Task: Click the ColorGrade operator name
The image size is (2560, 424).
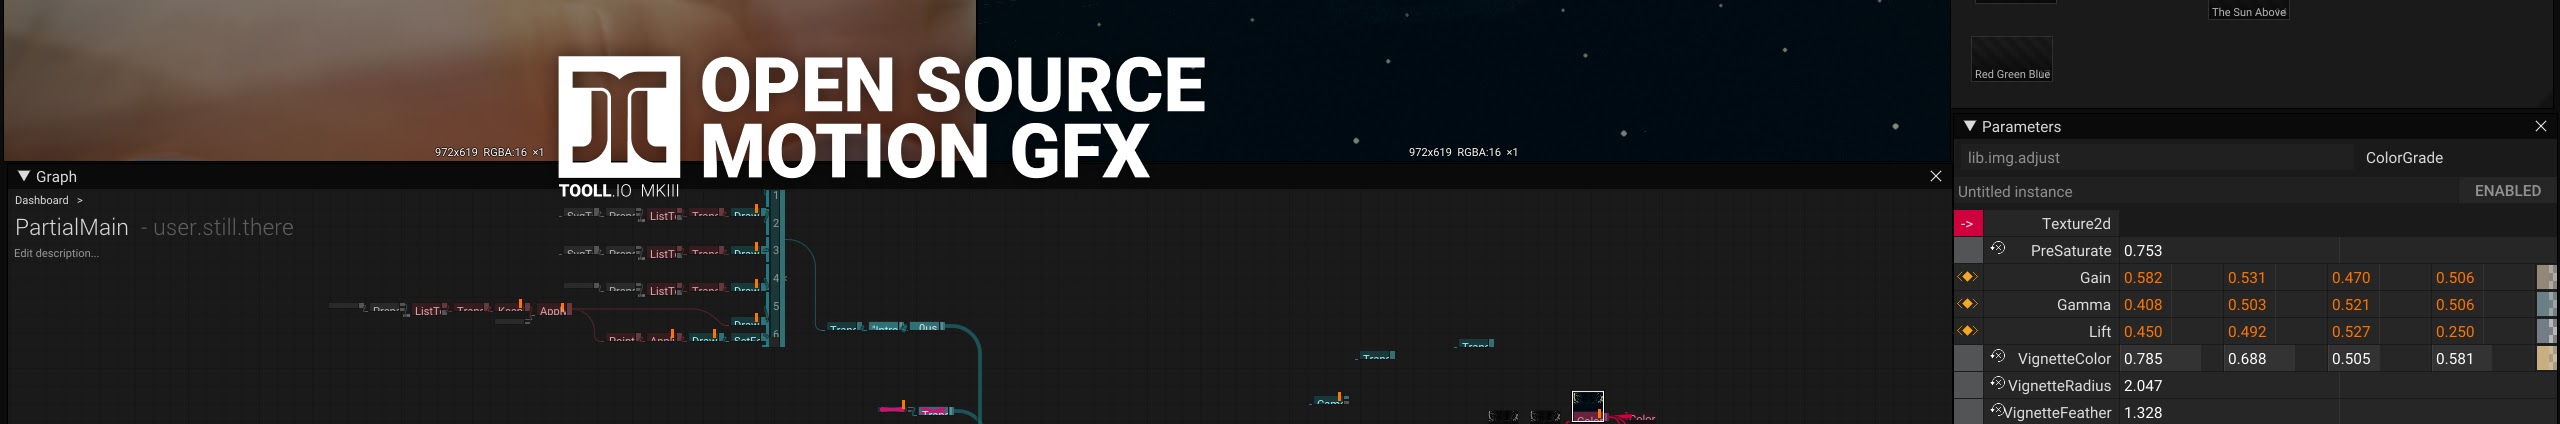Action: [2404, 158]
